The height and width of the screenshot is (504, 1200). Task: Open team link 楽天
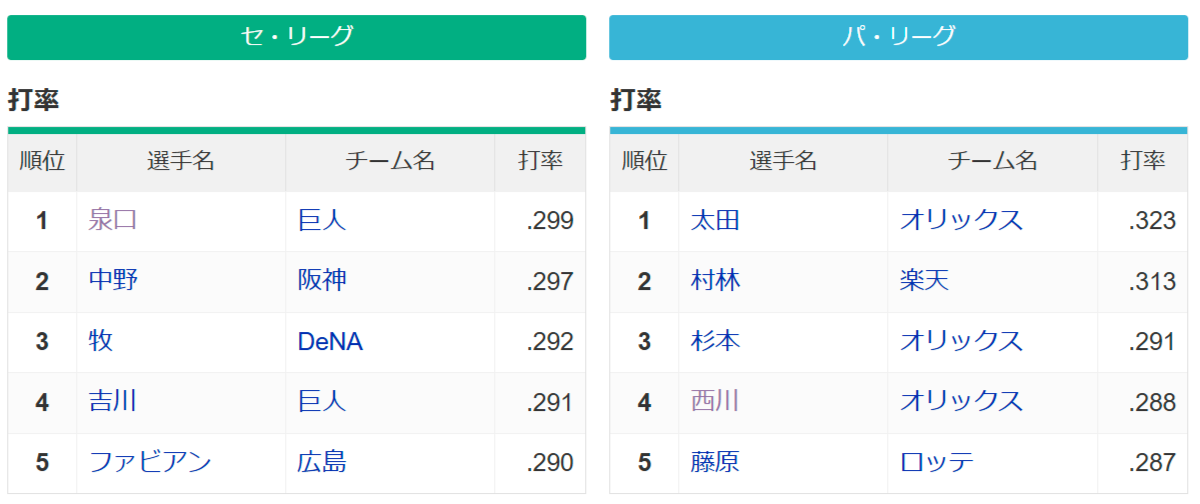[x=924, y=281]
